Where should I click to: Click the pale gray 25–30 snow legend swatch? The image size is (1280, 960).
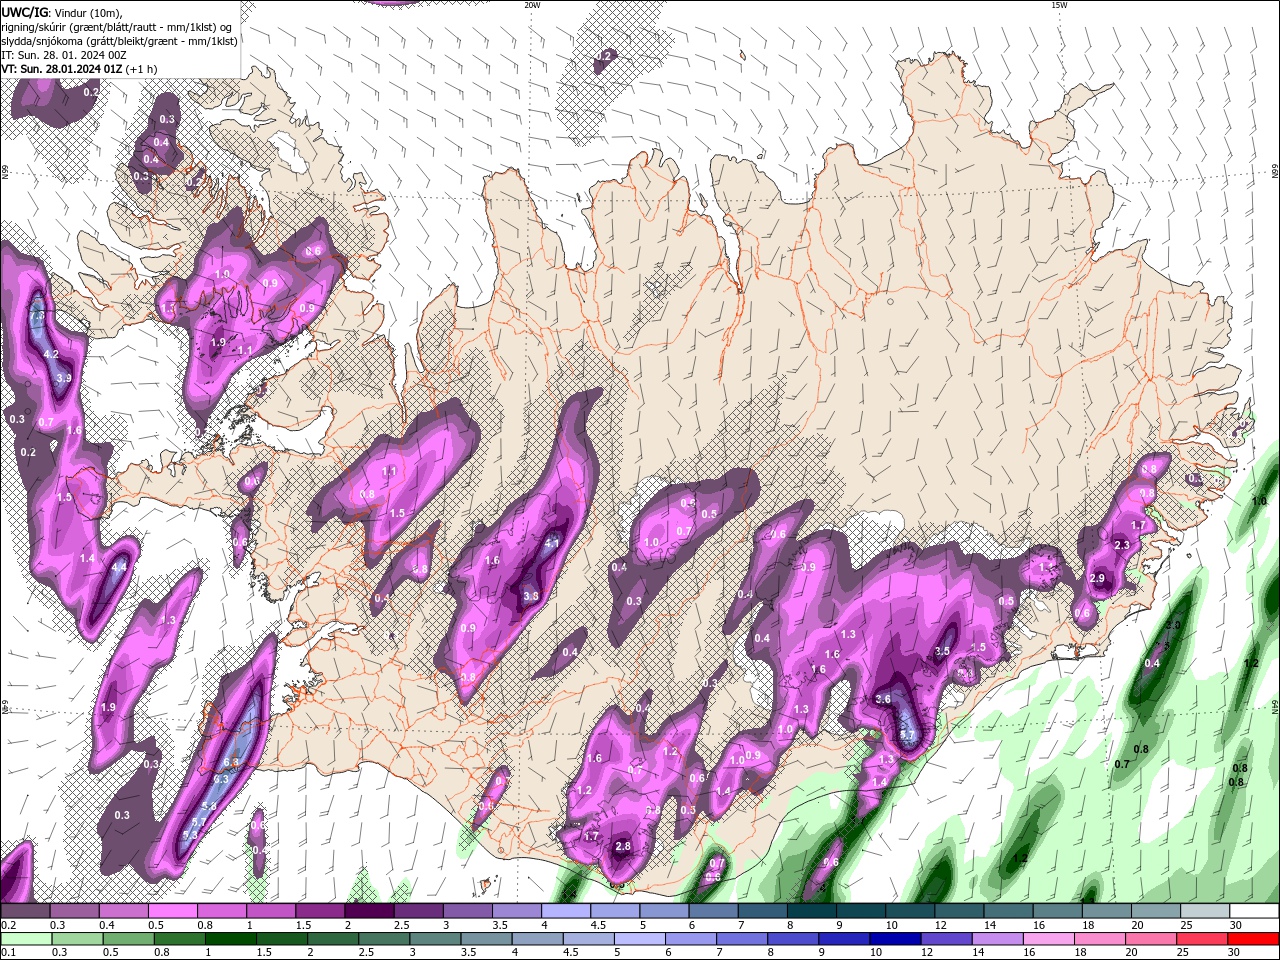(x=1204, y=911)
